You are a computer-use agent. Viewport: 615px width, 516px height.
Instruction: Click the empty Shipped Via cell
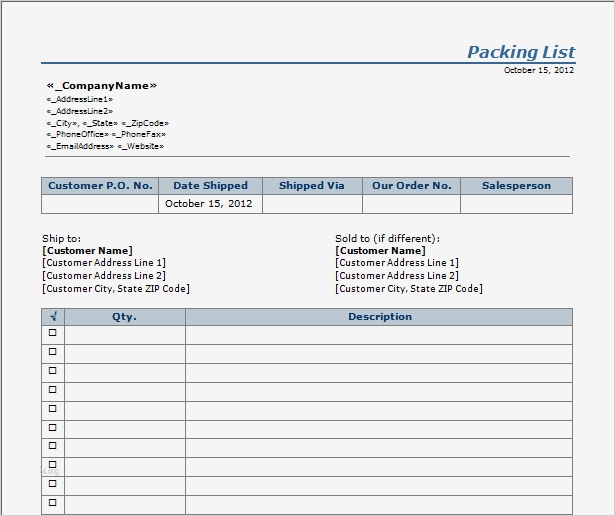pyautogui.click(x=313, y=204)
